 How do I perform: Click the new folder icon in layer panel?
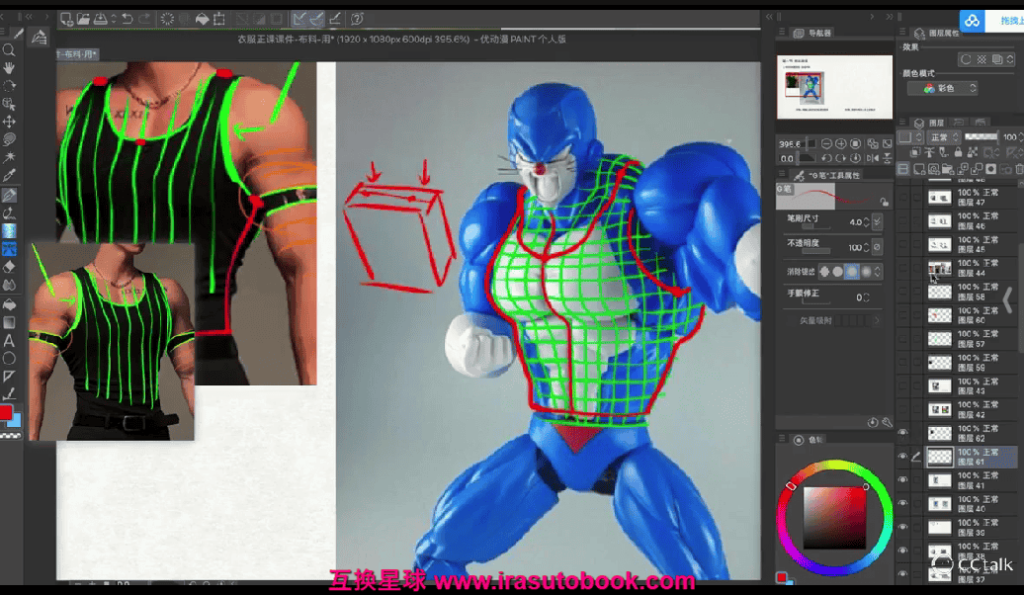(x=948, y=169)
